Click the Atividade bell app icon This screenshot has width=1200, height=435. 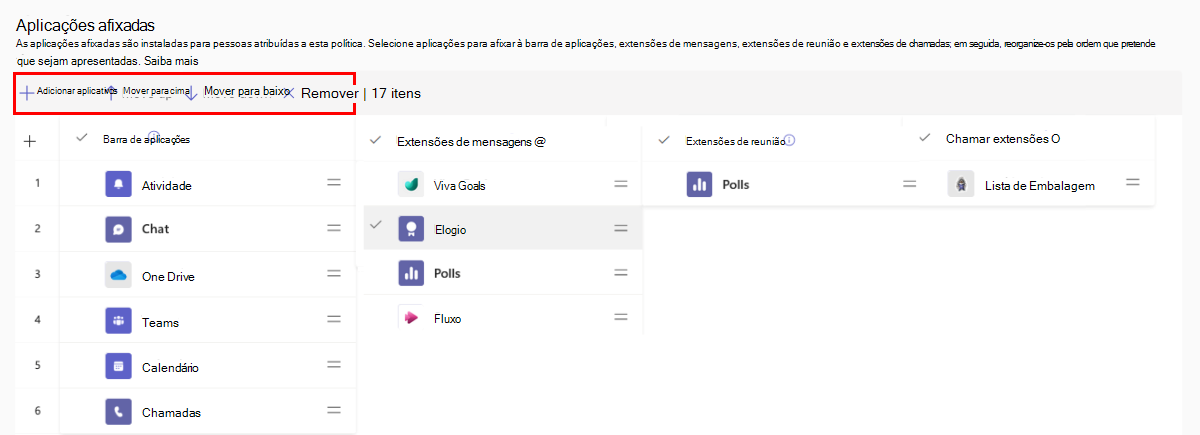point(118,185)
